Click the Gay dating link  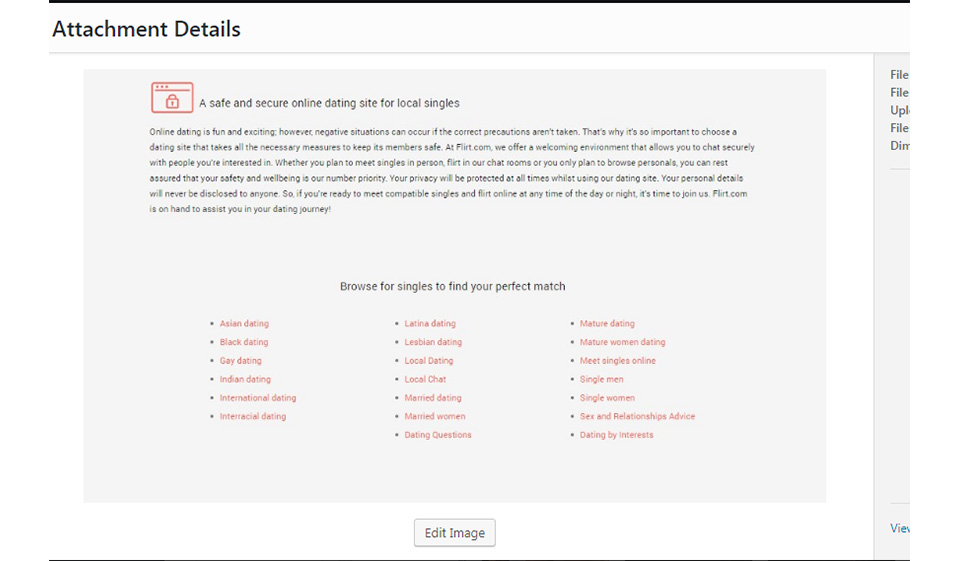click(x=241, y=361)
